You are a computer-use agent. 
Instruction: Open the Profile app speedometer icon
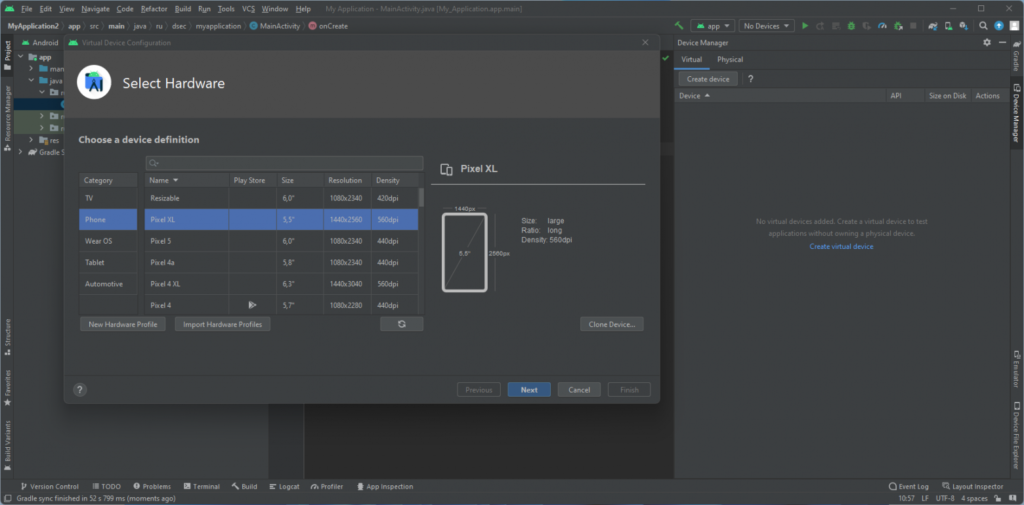(882, 26)
